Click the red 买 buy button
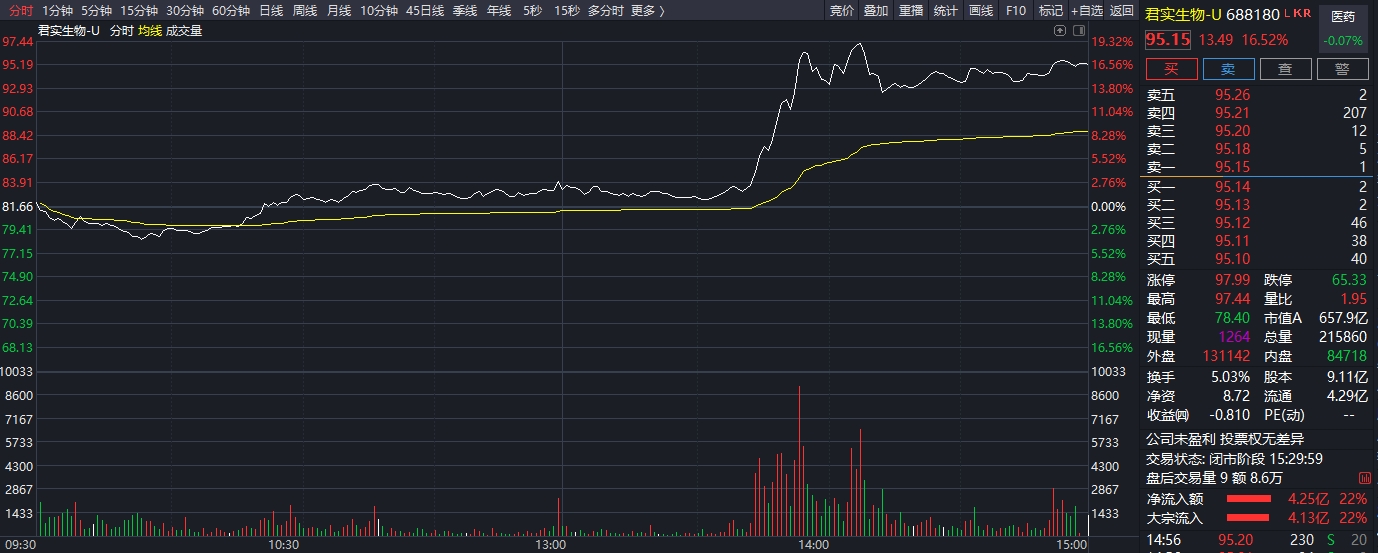Viewport: 1378px width, 553px height. point(1170,68)
